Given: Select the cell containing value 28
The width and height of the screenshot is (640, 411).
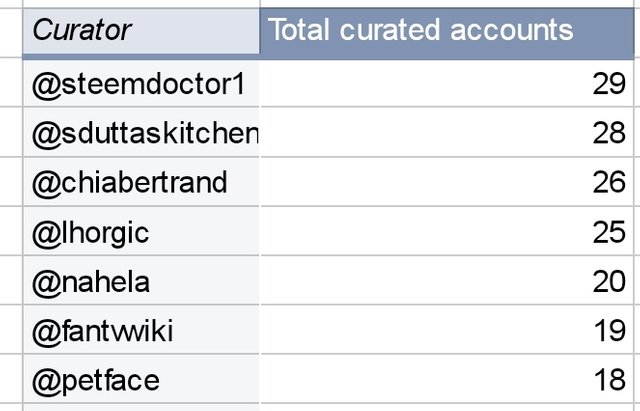Looking at the screenshot, I should pyautogui.click(x=447, y=132).
